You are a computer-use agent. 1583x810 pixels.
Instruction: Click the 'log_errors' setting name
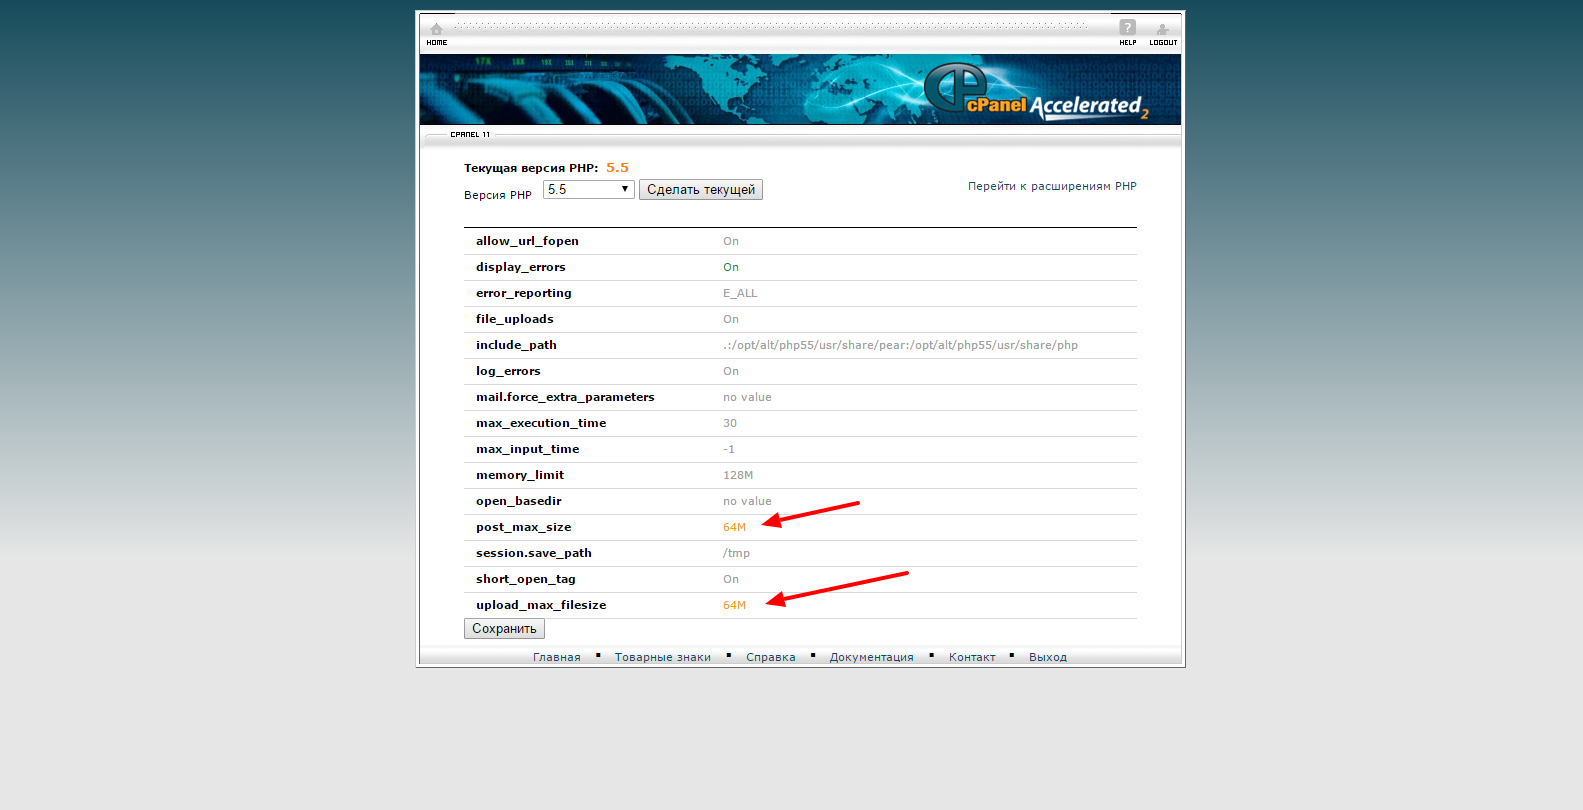point(508,371)
